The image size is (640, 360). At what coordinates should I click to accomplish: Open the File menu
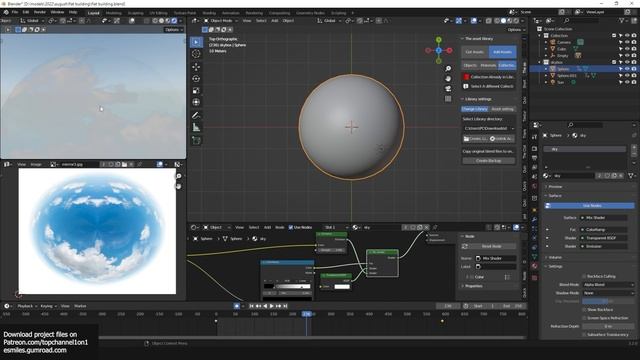[15, 12]
